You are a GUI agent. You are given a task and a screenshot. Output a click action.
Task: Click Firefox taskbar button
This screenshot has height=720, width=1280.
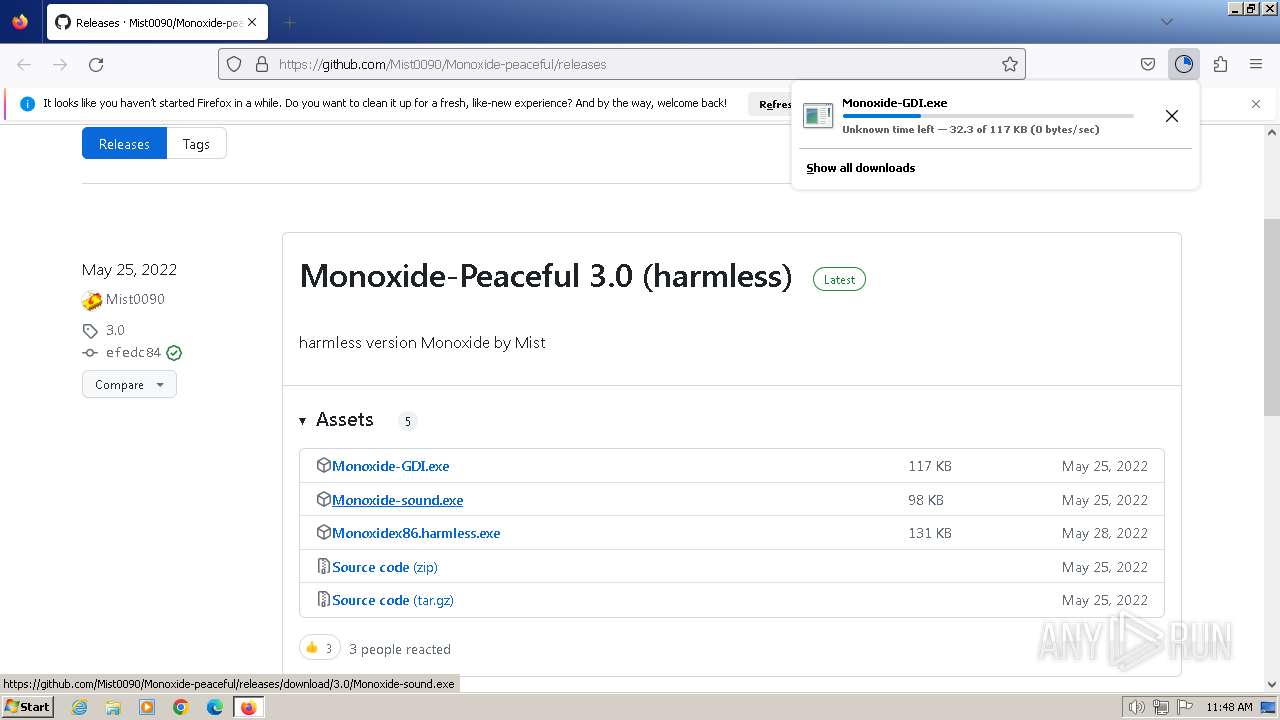(x=248, y=707)
